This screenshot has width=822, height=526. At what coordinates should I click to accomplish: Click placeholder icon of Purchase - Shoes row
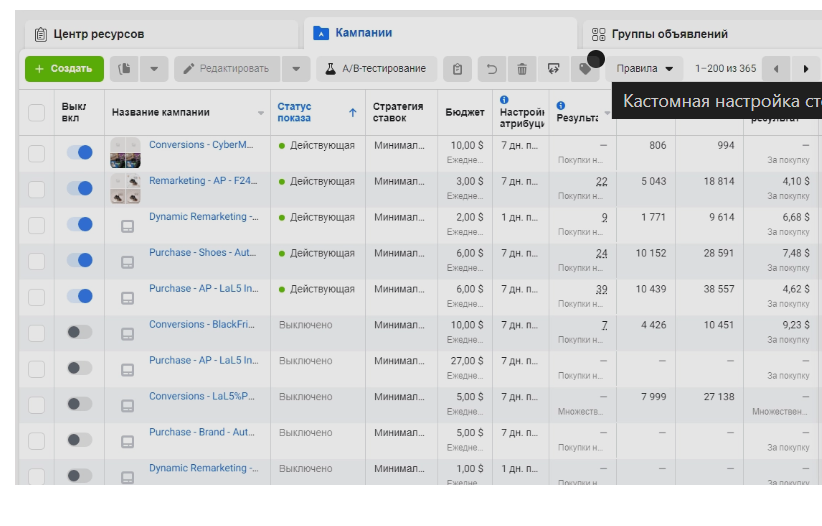127,262
